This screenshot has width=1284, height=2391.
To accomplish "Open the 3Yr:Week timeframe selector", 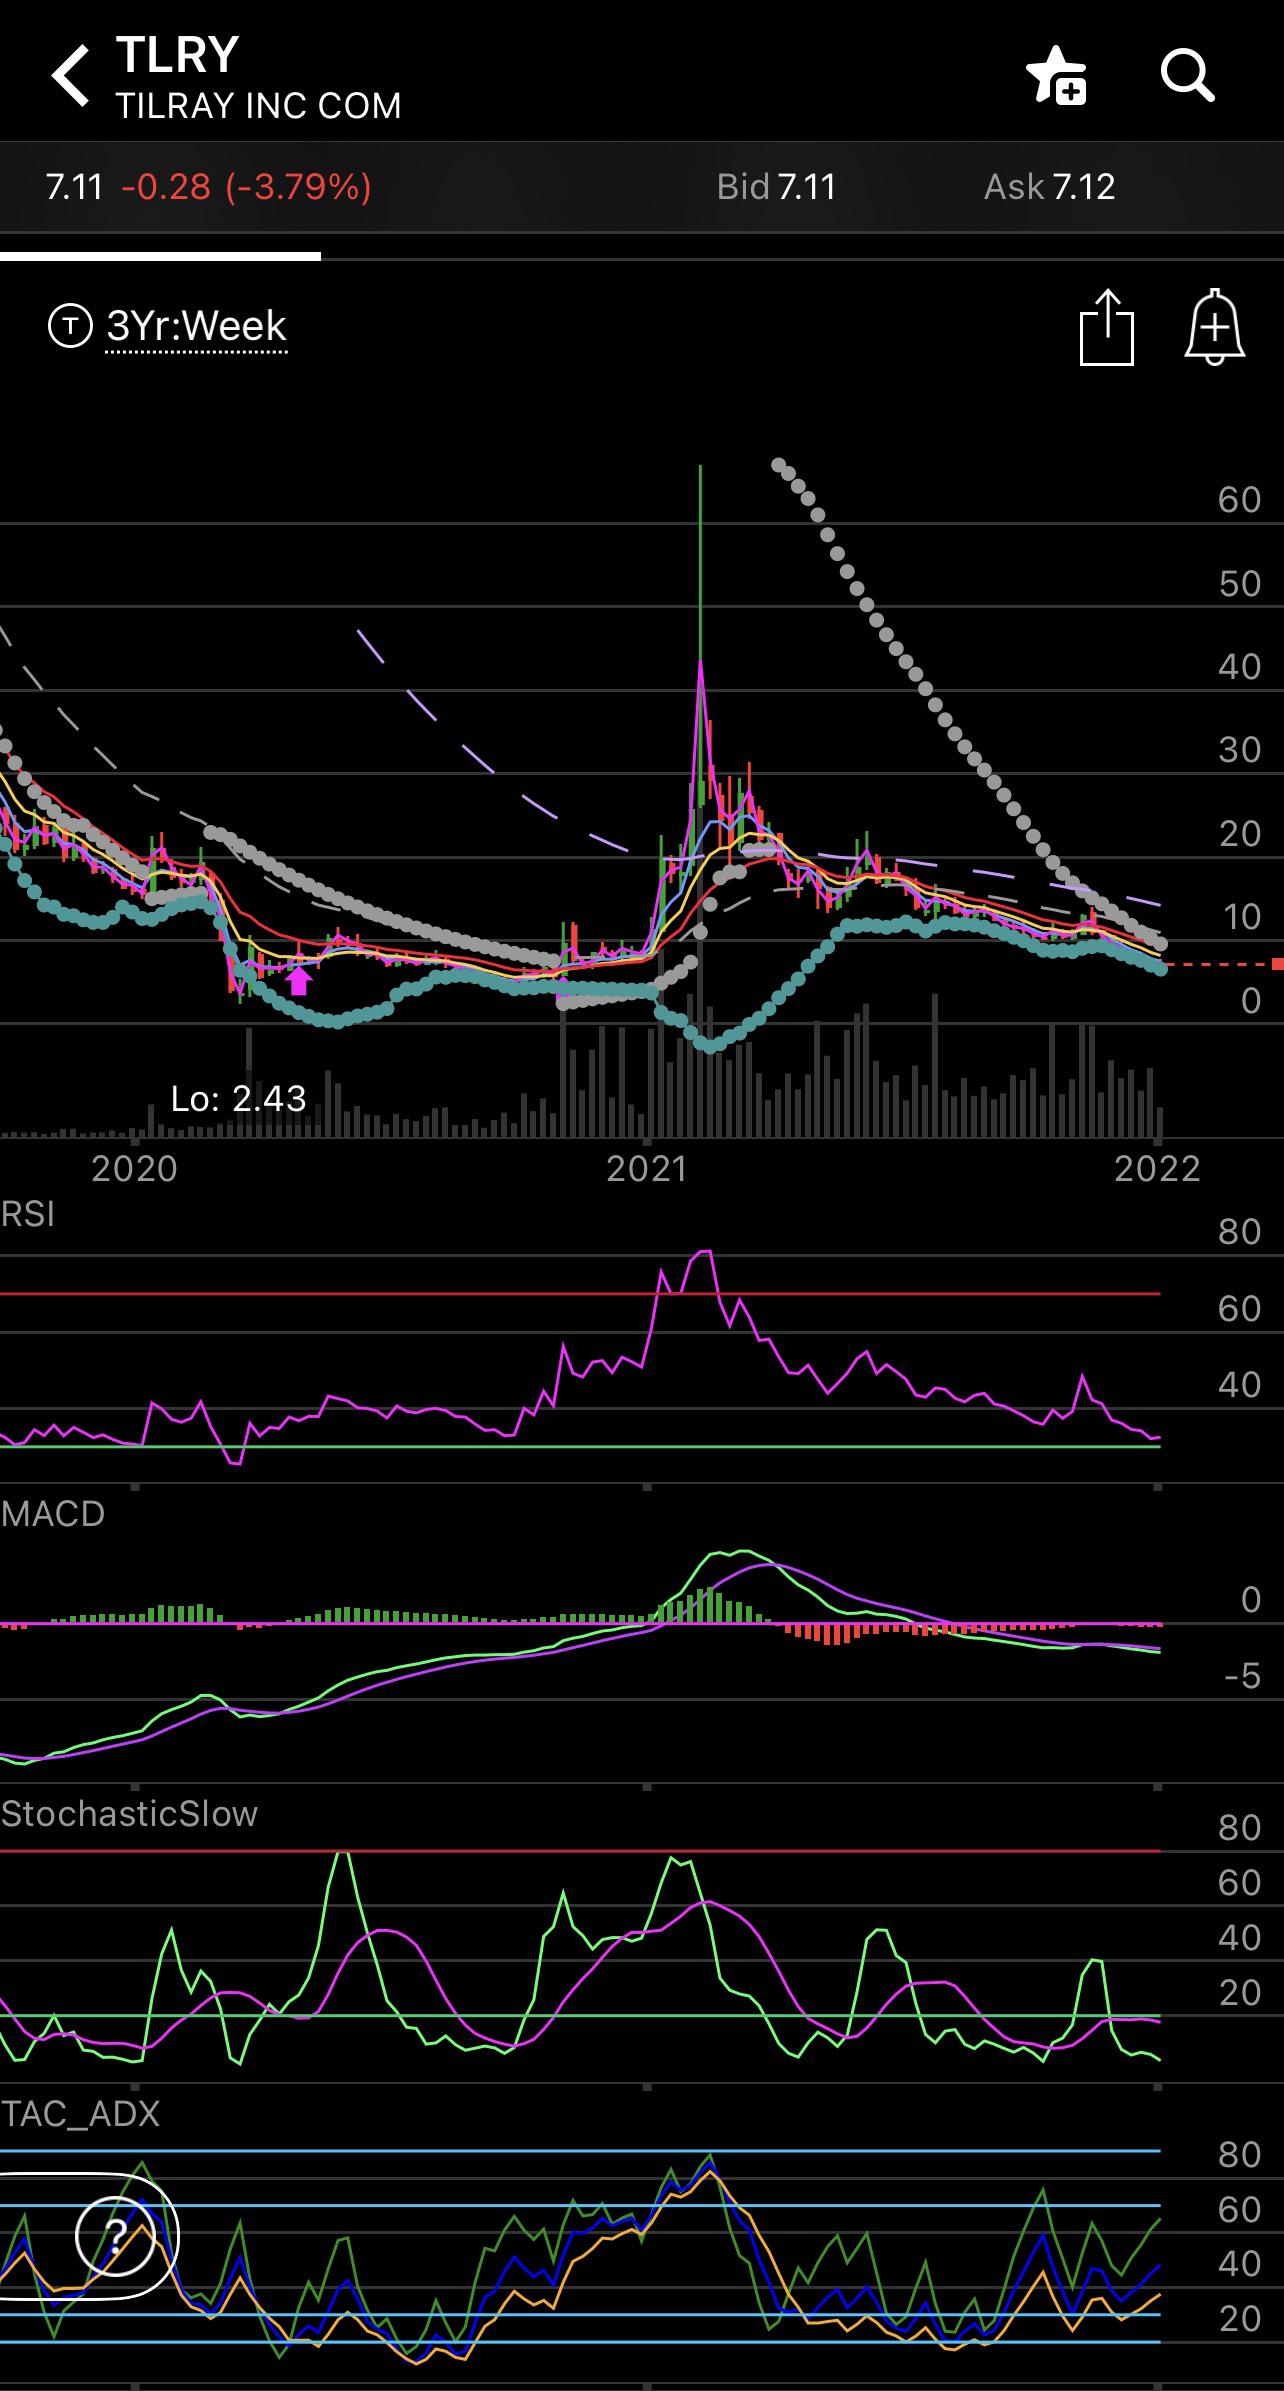I will point(197,326).
